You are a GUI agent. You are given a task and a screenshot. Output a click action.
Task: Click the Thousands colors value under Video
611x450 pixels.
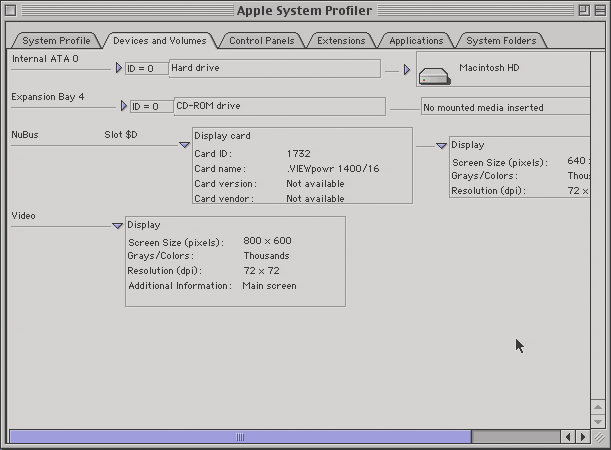click(267, 256)
